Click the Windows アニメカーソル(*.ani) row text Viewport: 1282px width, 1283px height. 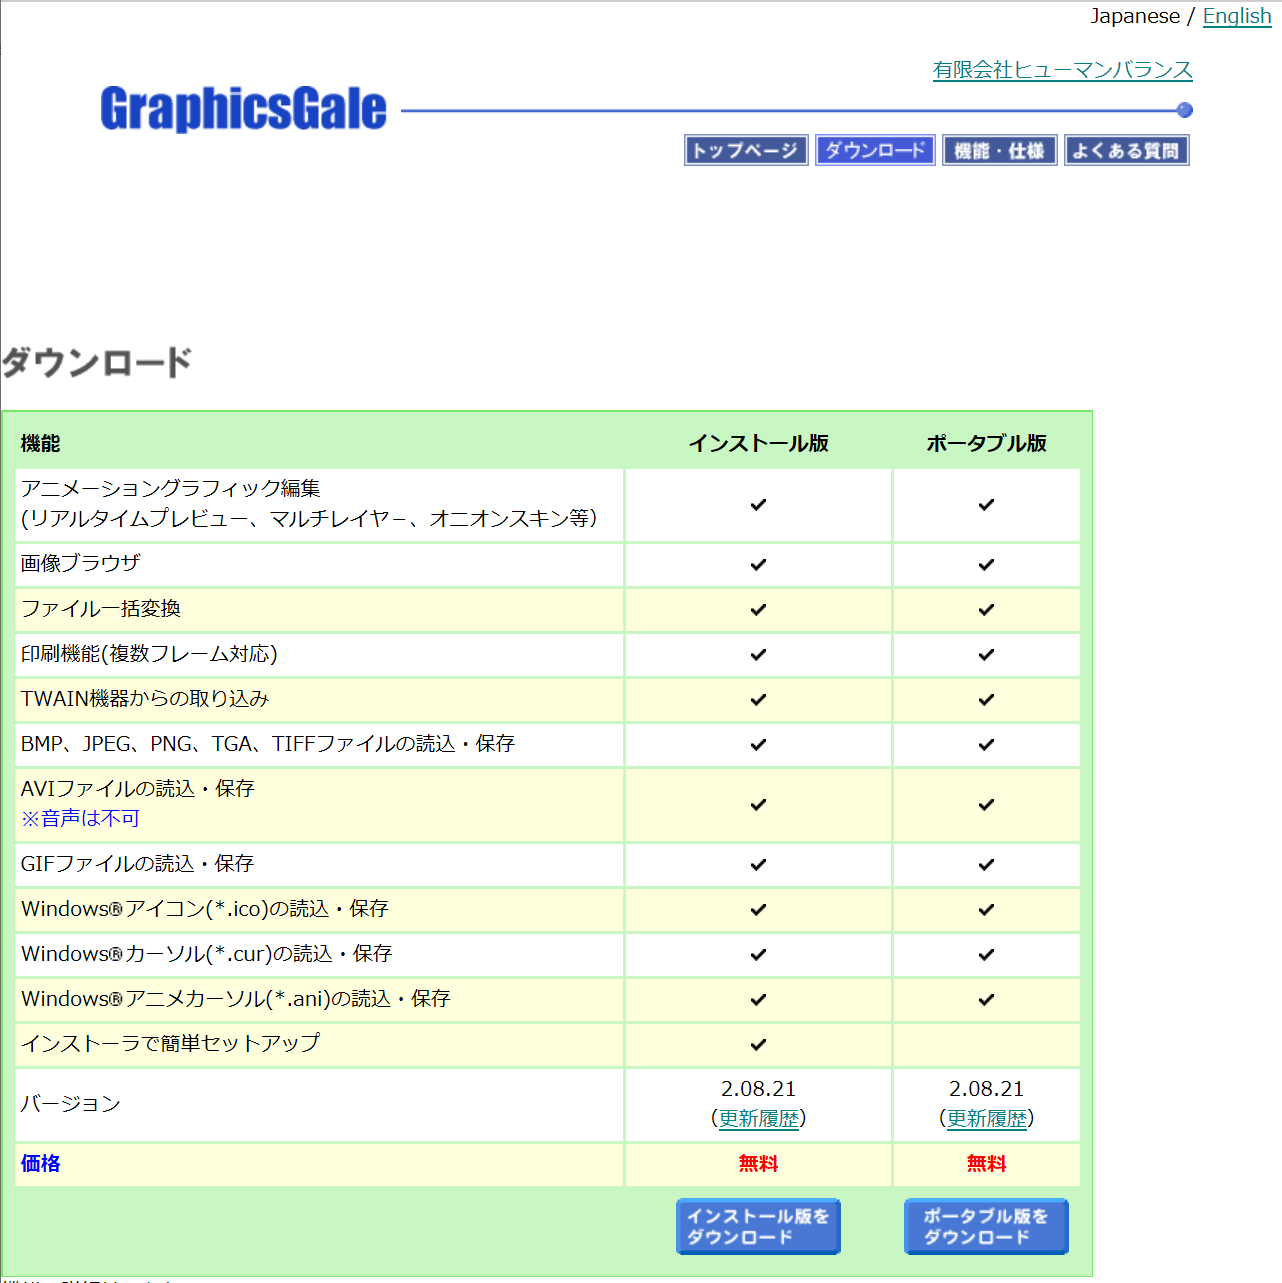(x=236, y=998)
